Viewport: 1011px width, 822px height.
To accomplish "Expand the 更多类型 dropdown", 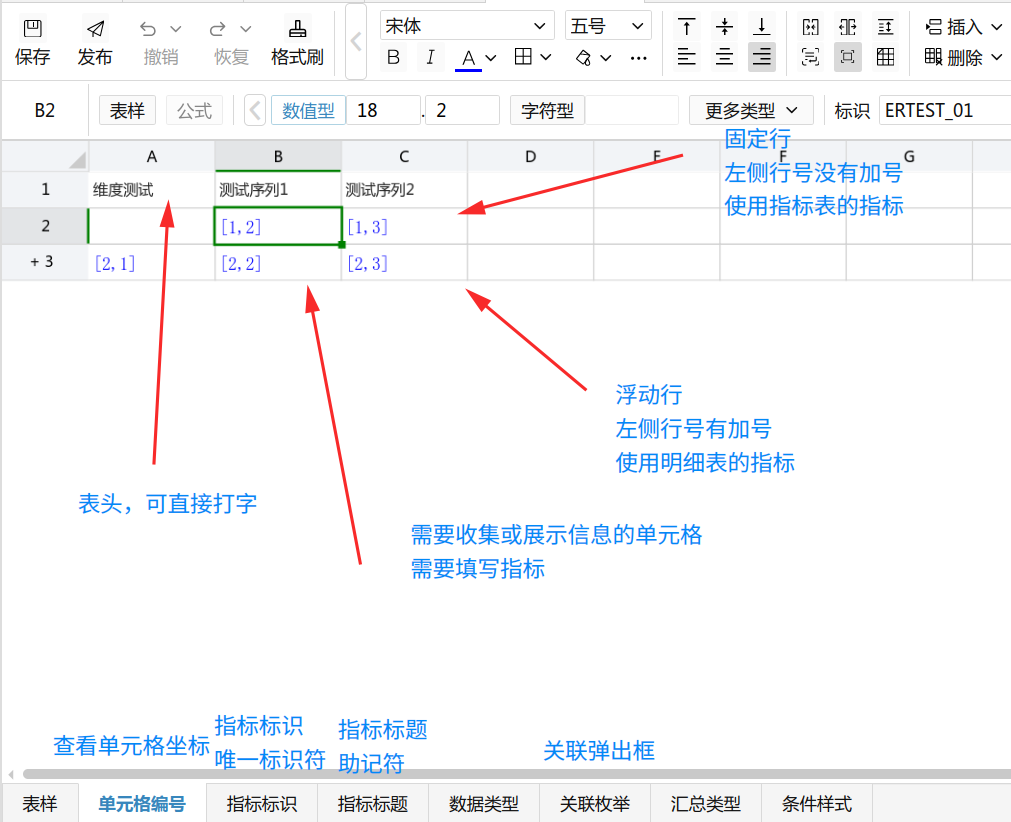I will pos(751,110).
